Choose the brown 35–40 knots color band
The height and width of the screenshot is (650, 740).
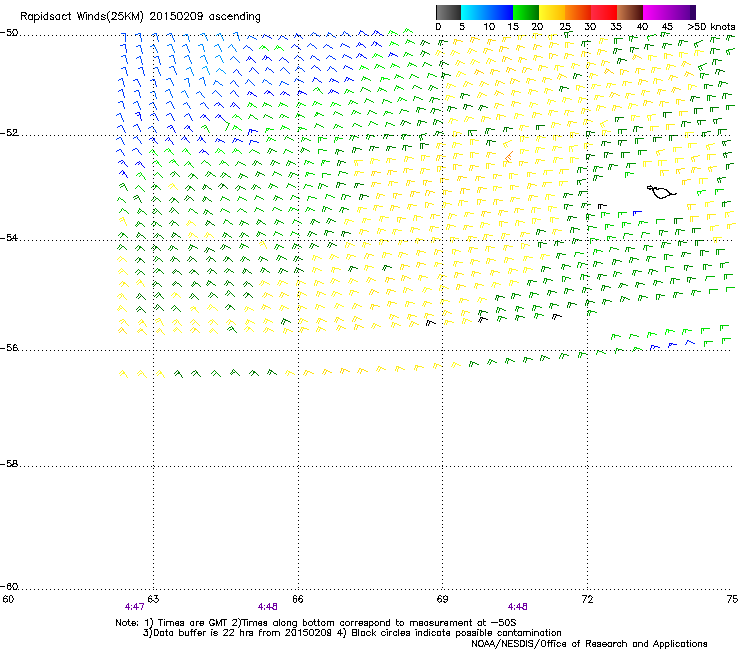[x=630, y=12]
